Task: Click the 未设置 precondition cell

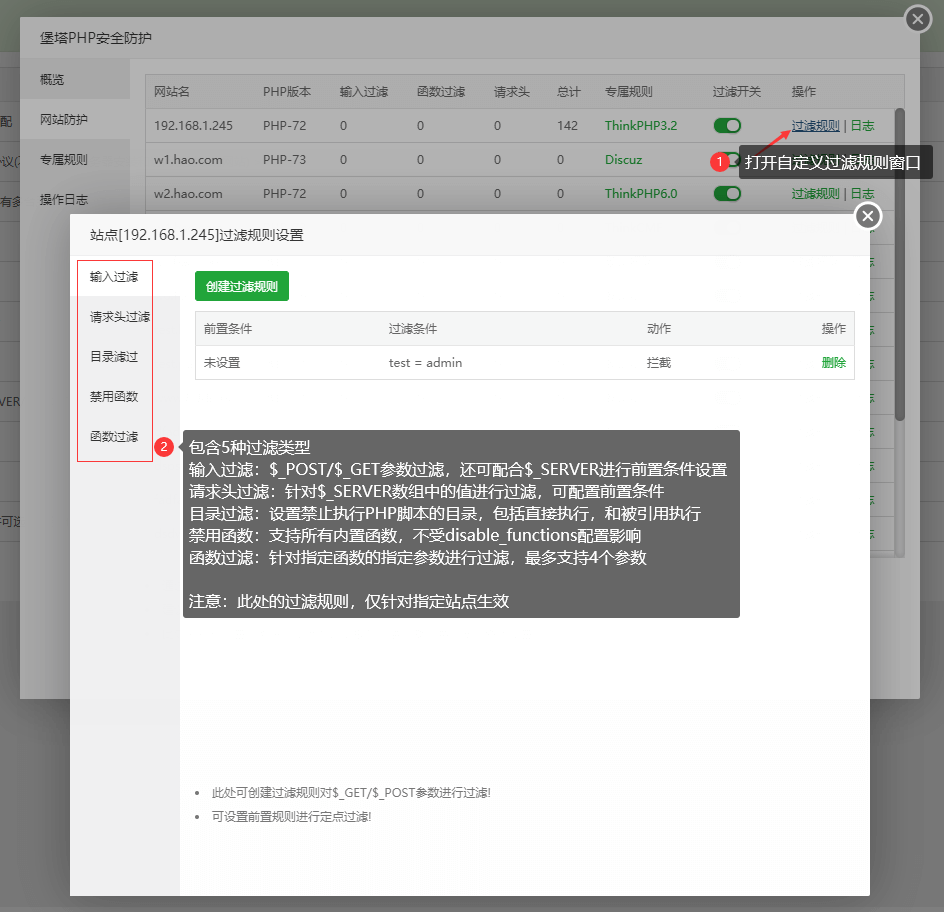Action: tap(222, 362)
